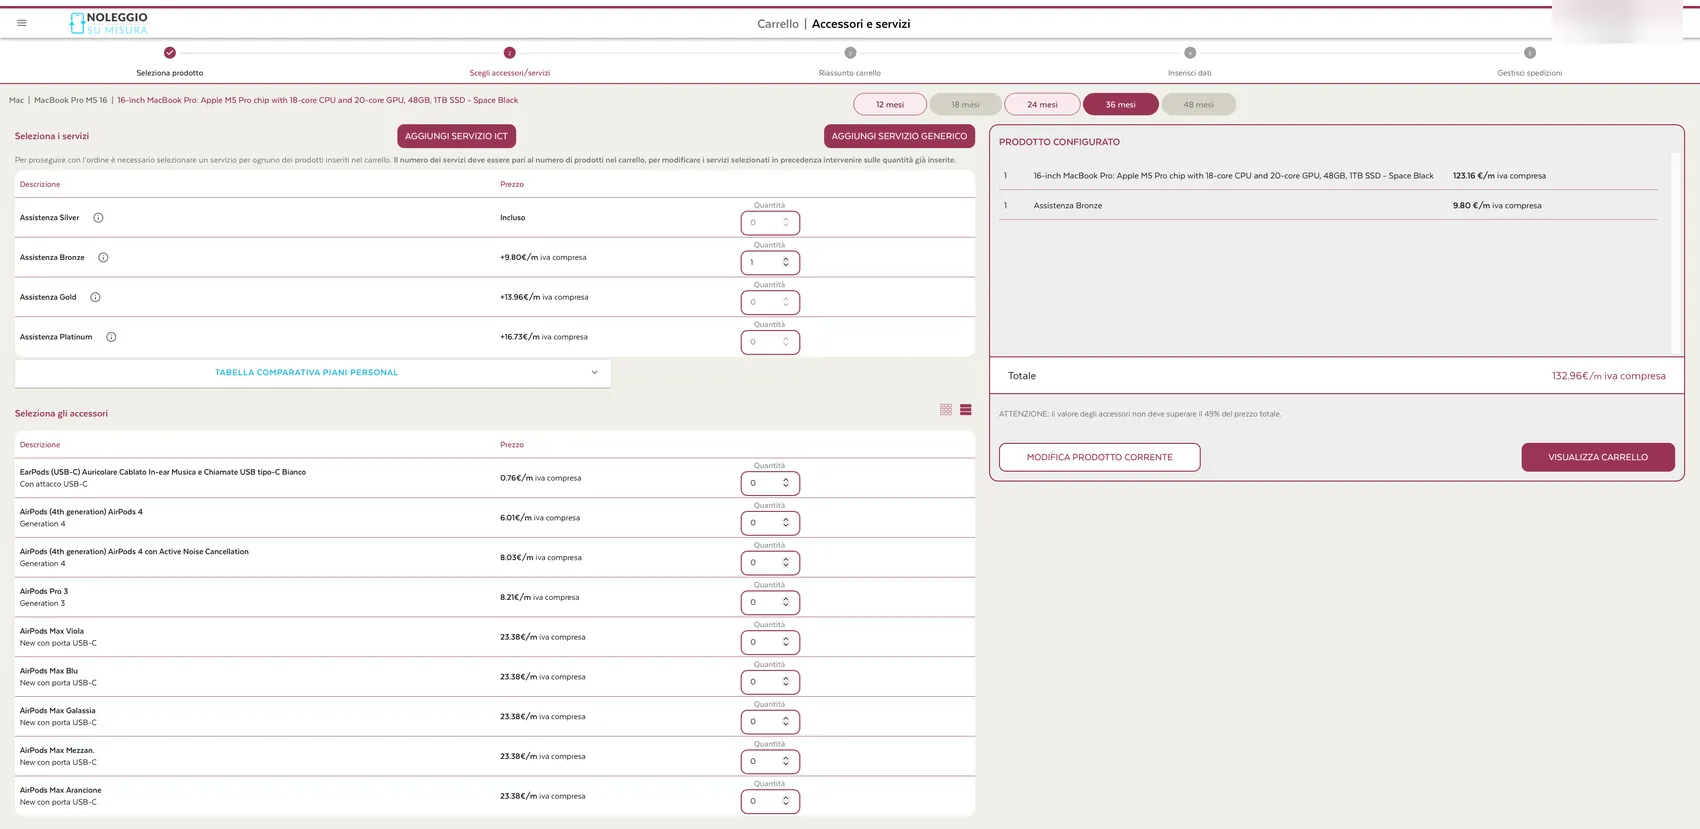This screenshot has width=1700, height=829.
Task: Click the Noleggio Su Misura logo
Action: click(x=108, y=24)
